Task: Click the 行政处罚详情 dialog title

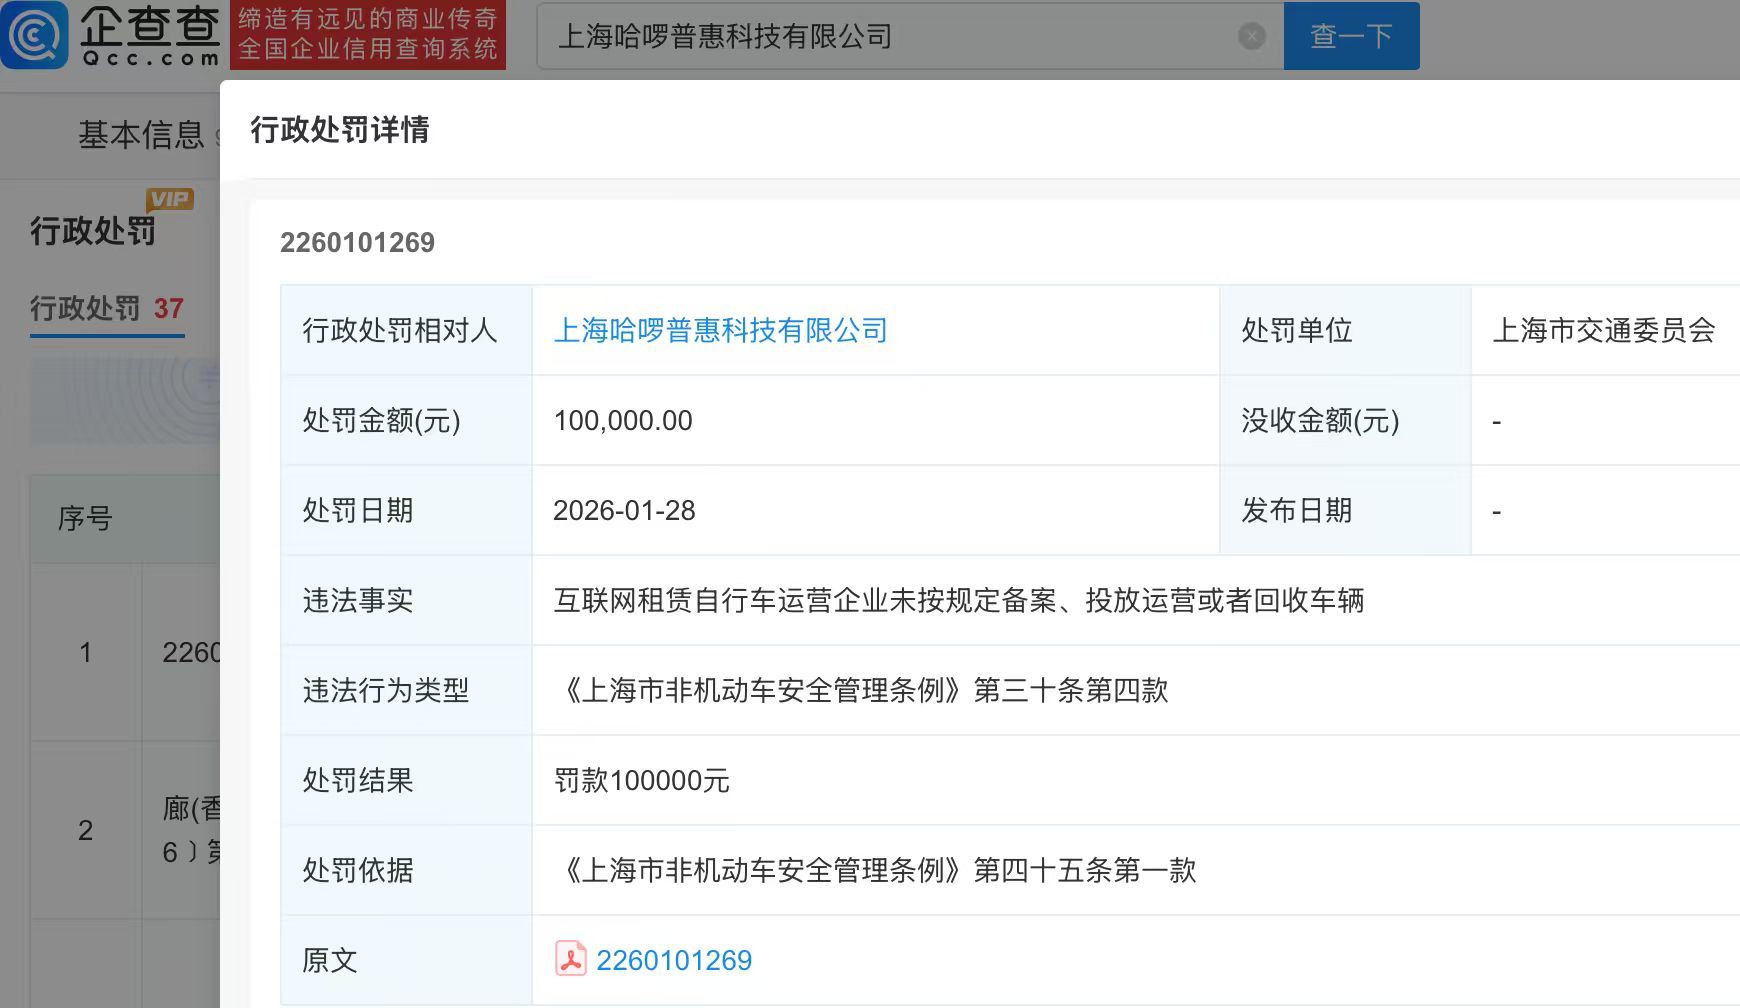Action: 340,129
